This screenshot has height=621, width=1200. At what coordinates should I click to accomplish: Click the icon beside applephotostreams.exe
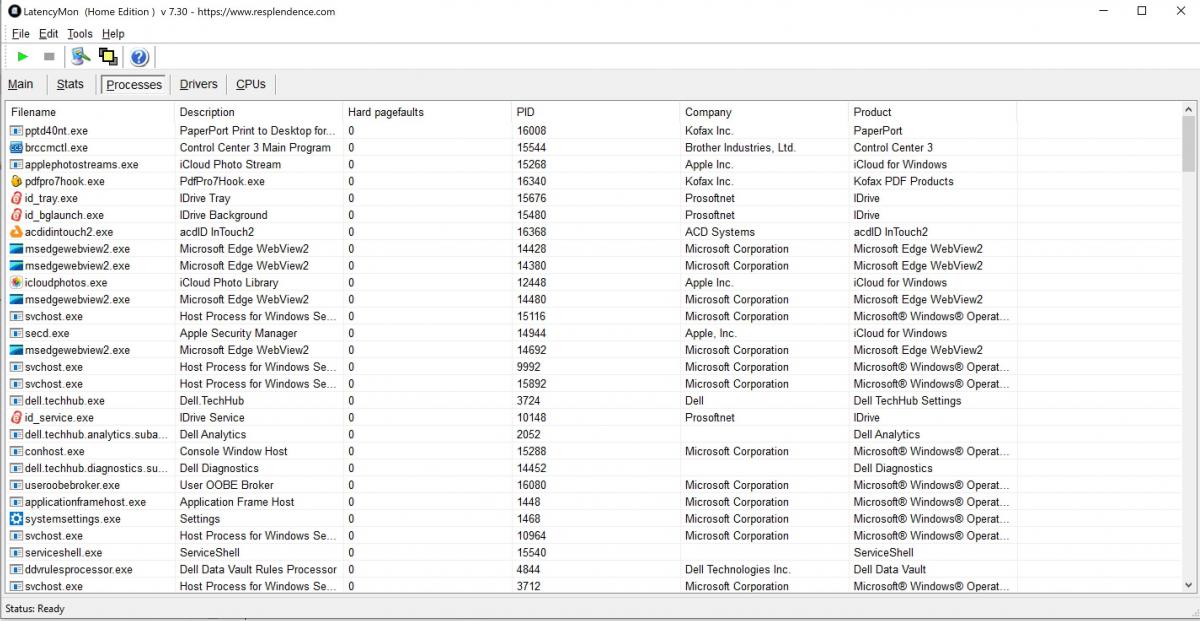point(16,165)
